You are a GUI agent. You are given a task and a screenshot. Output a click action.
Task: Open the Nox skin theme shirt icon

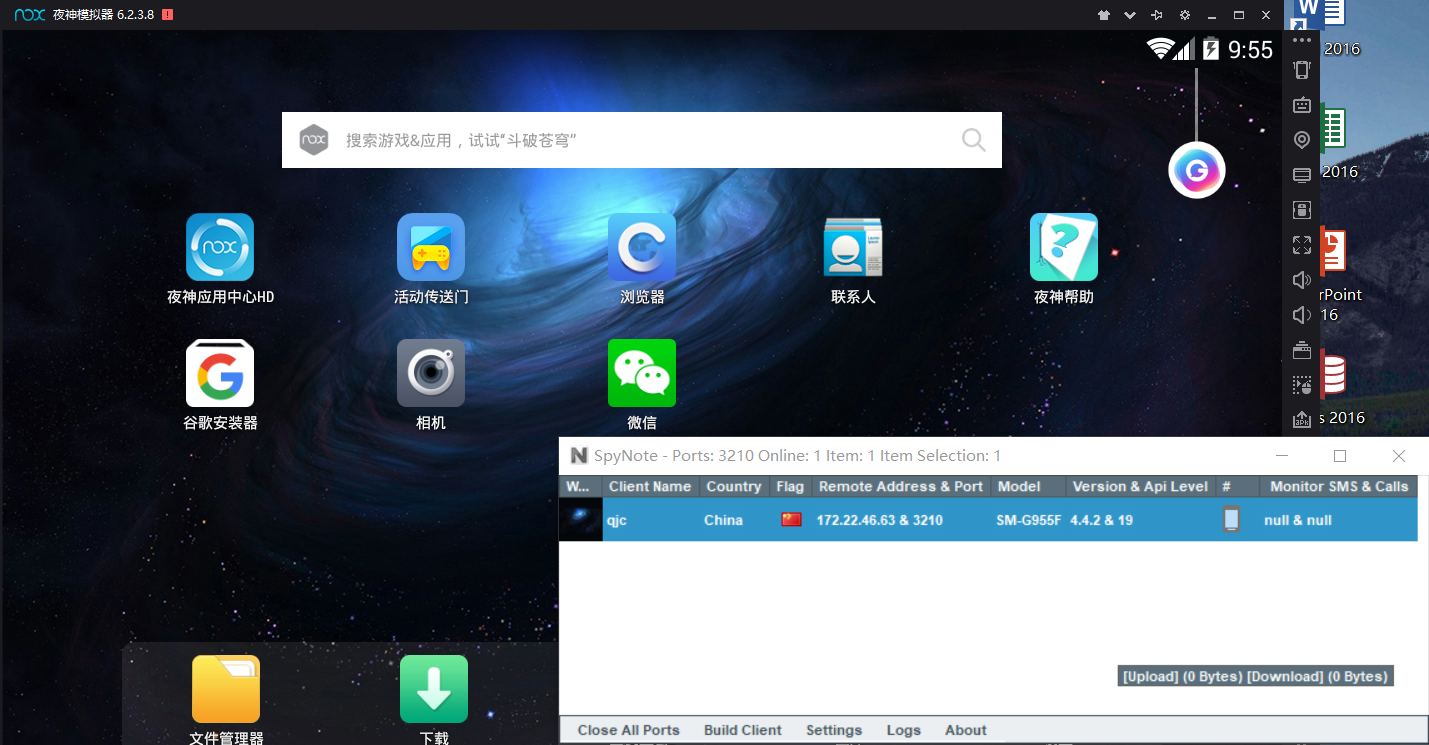point(1104,15)
